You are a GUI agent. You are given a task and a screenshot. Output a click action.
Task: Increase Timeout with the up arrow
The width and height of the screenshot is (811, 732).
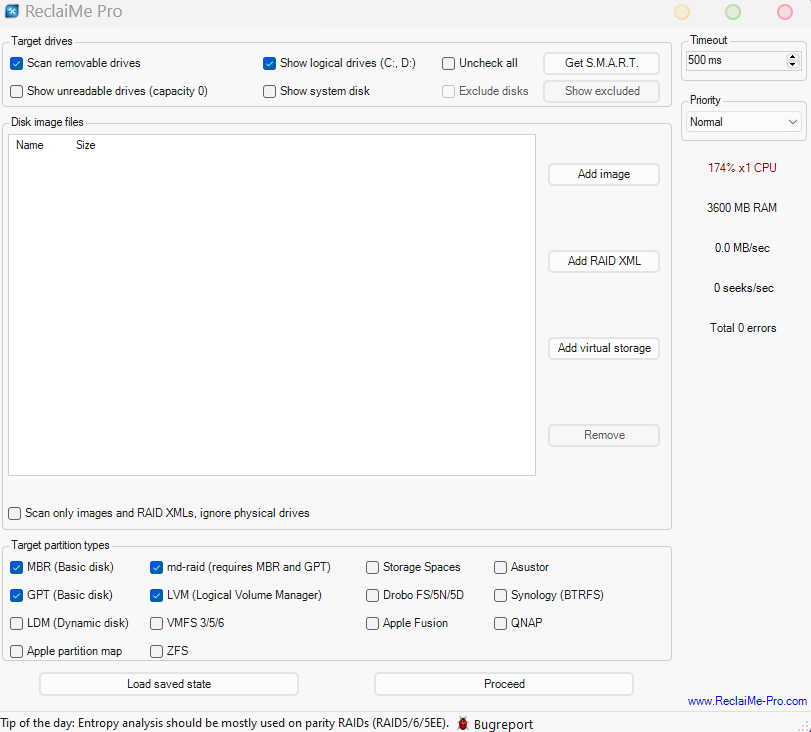792,57
